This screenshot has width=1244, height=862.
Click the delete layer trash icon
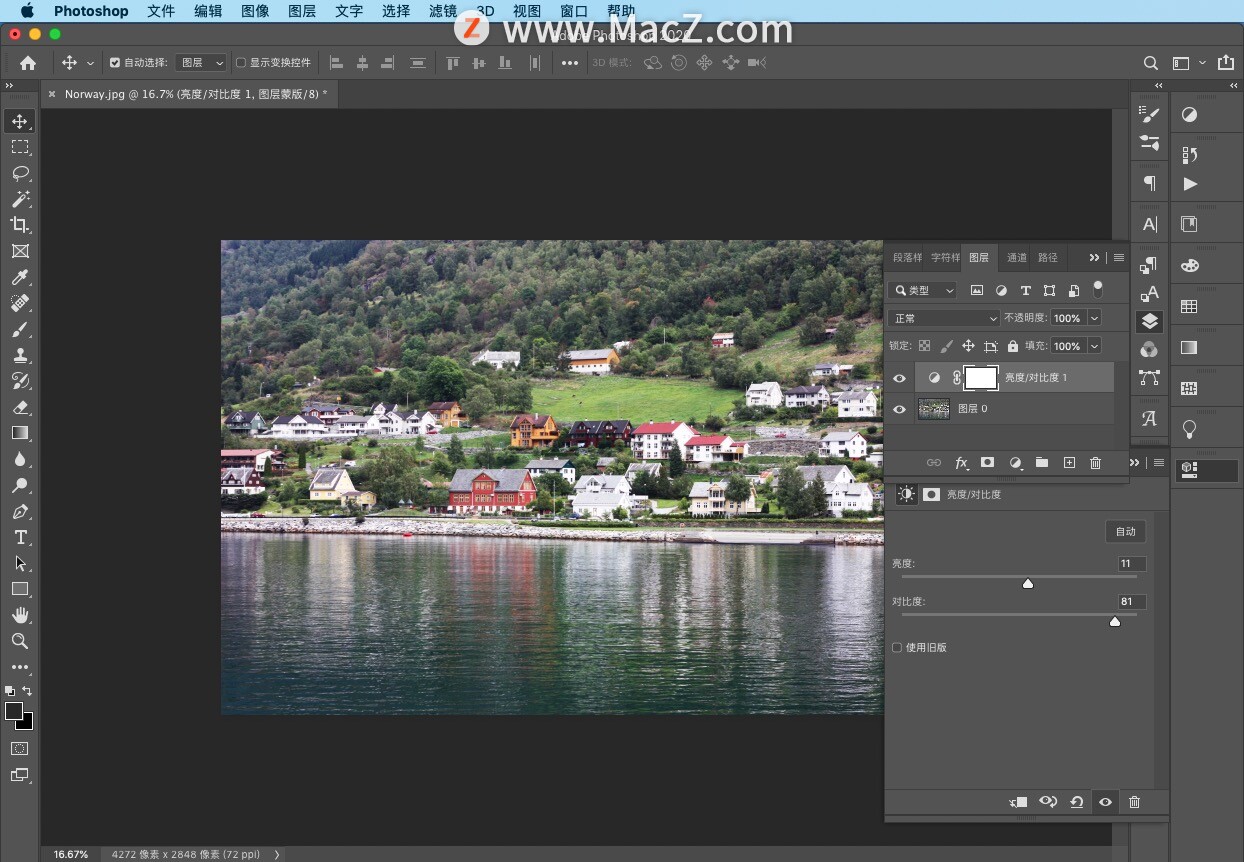click(x=1095, y=463)
